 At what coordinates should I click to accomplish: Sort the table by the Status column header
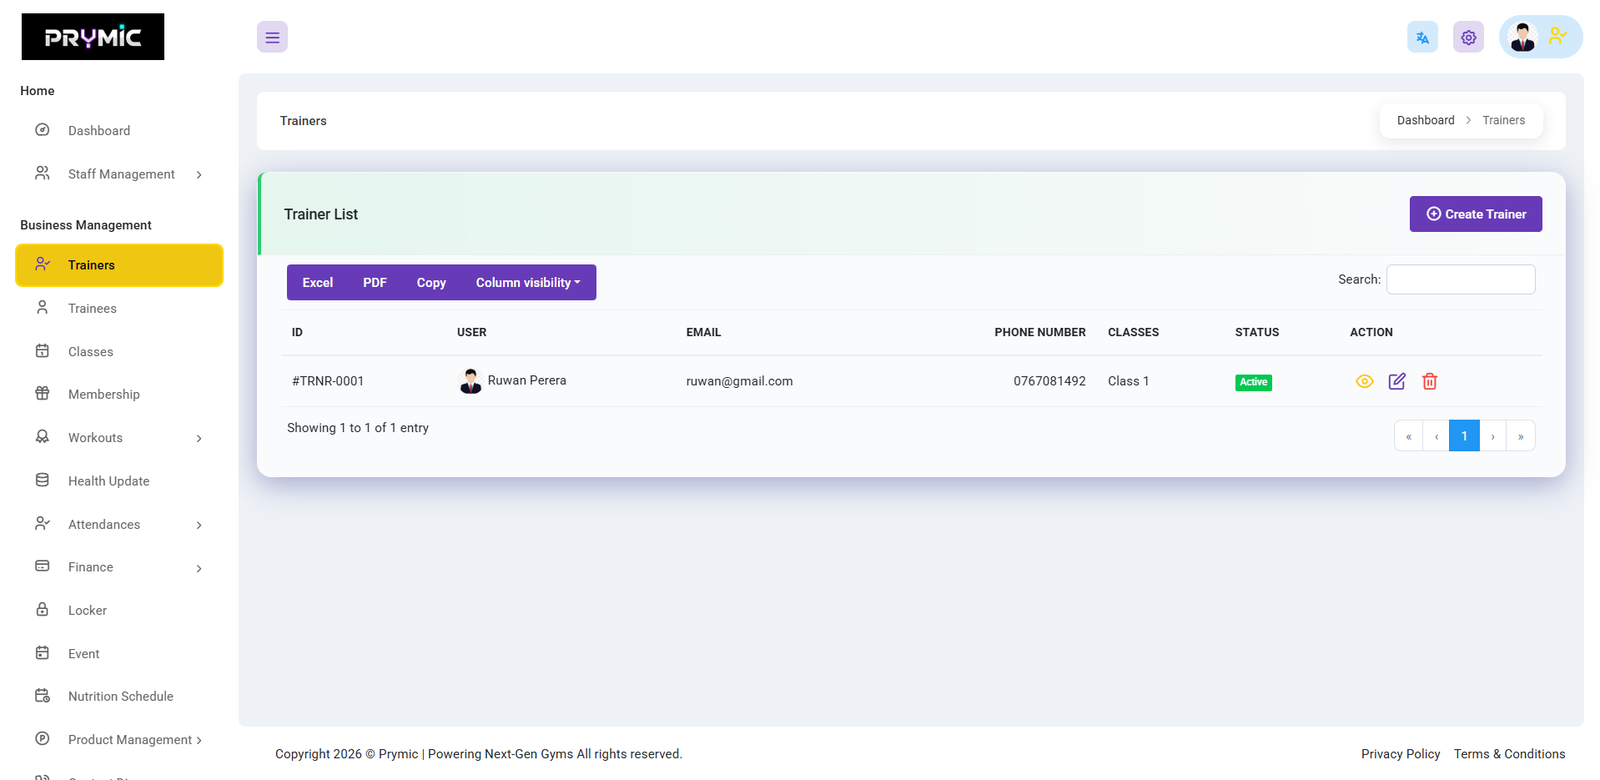(1257, 332)
